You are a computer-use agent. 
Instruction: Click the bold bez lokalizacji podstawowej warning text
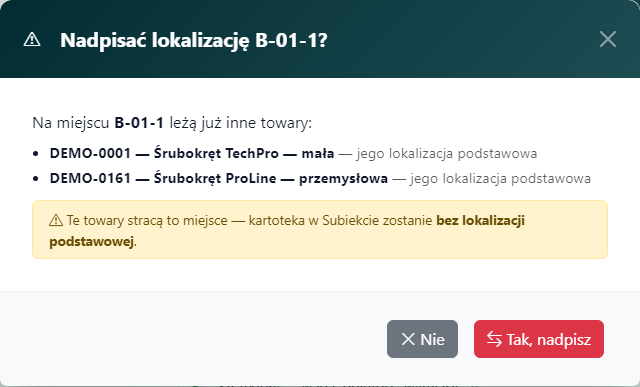(287, 231)
